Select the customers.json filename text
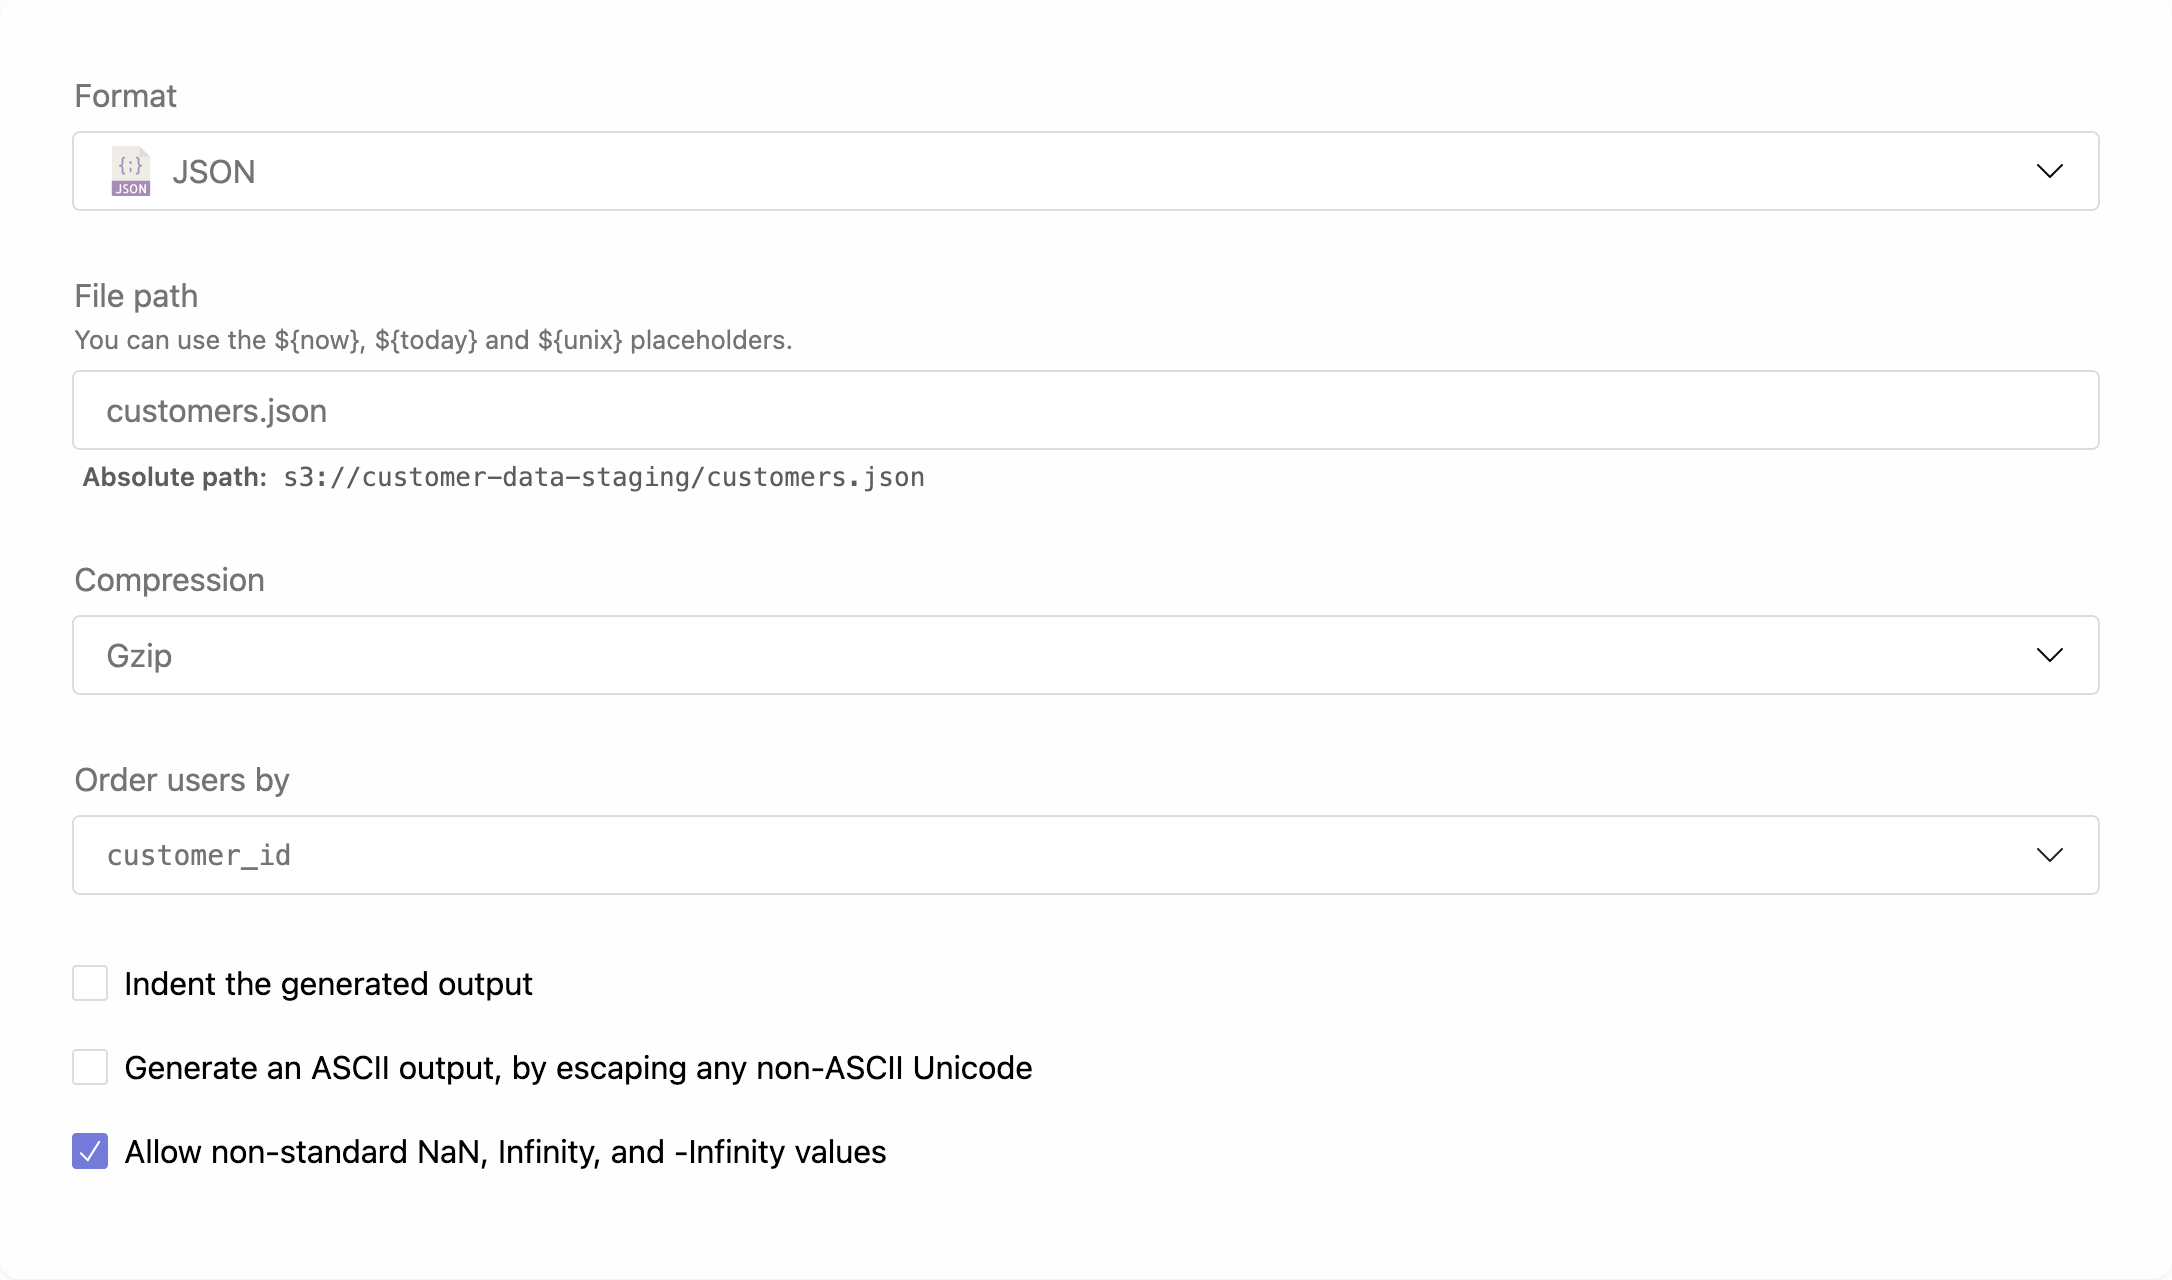The height and width of the screenshot is (1280, 2172). tap(217, 410)
